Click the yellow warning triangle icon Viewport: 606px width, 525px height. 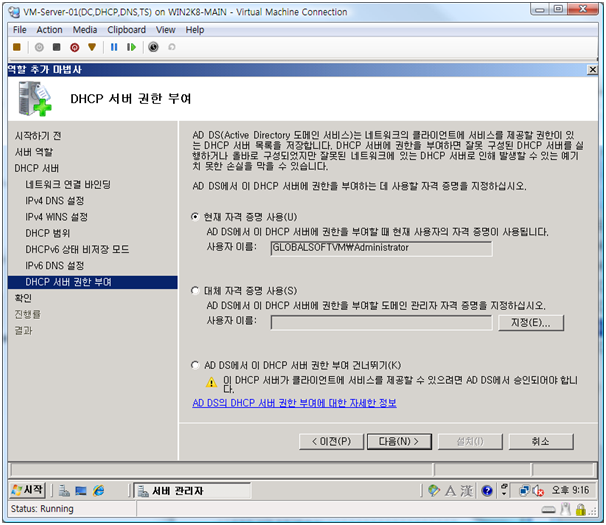coord(211,382)
